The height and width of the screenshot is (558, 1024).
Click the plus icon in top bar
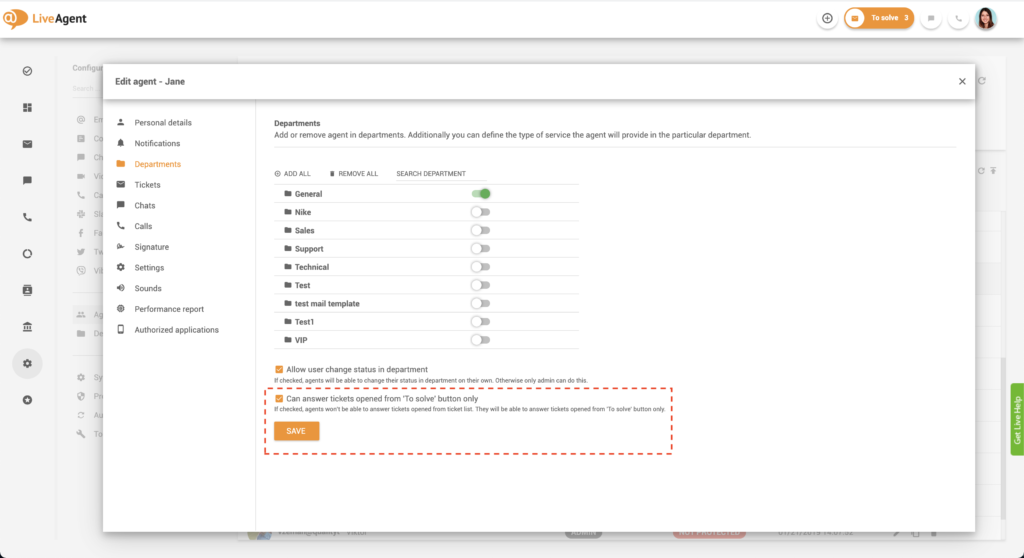coord(827,18)
